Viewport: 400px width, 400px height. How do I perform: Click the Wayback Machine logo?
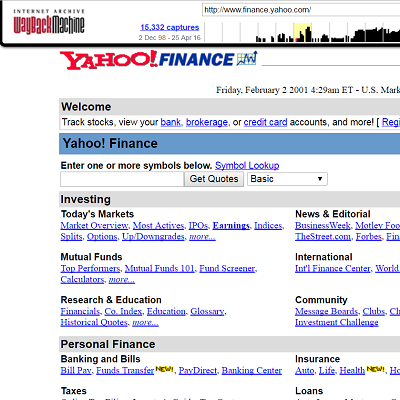click(x=49, y=22)
